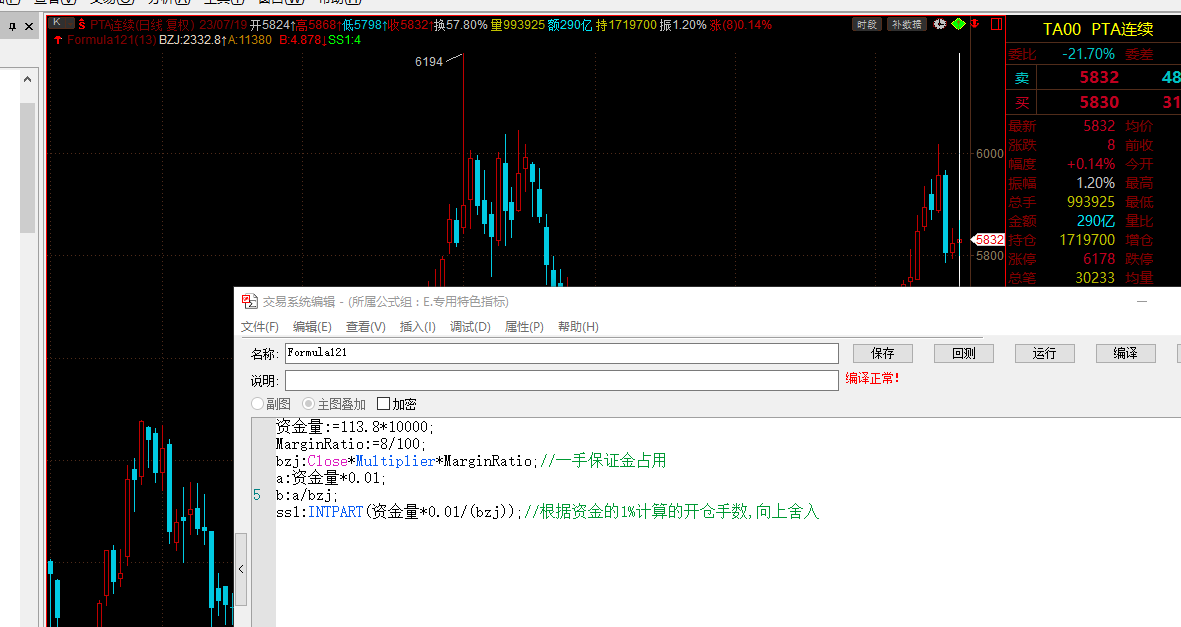This screenshot has height=627, width=1181.
Task: Click the 金额 value 290亿
Action: click(1096, 221)
